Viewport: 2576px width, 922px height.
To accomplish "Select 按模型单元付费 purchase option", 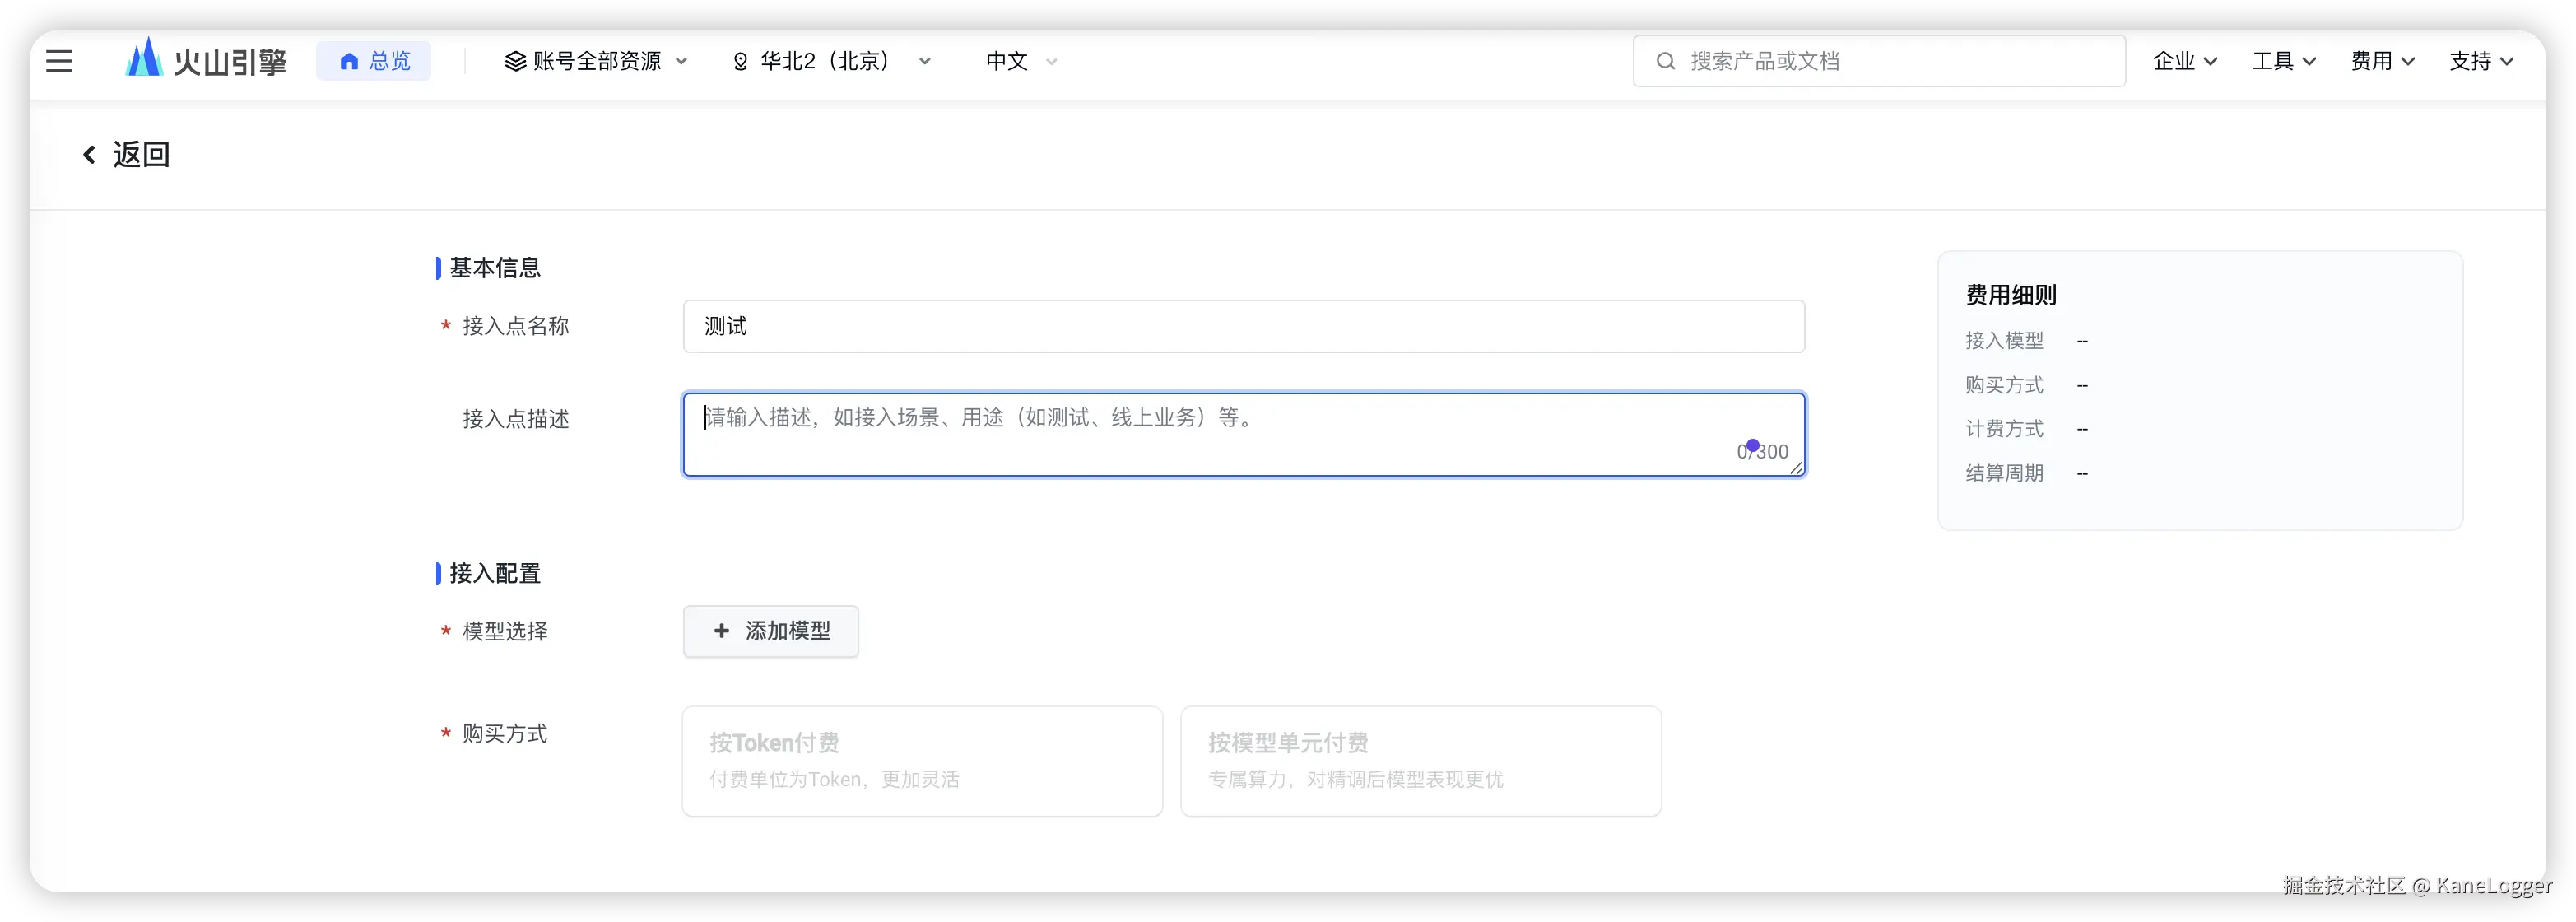I will tap(1420, 761).
